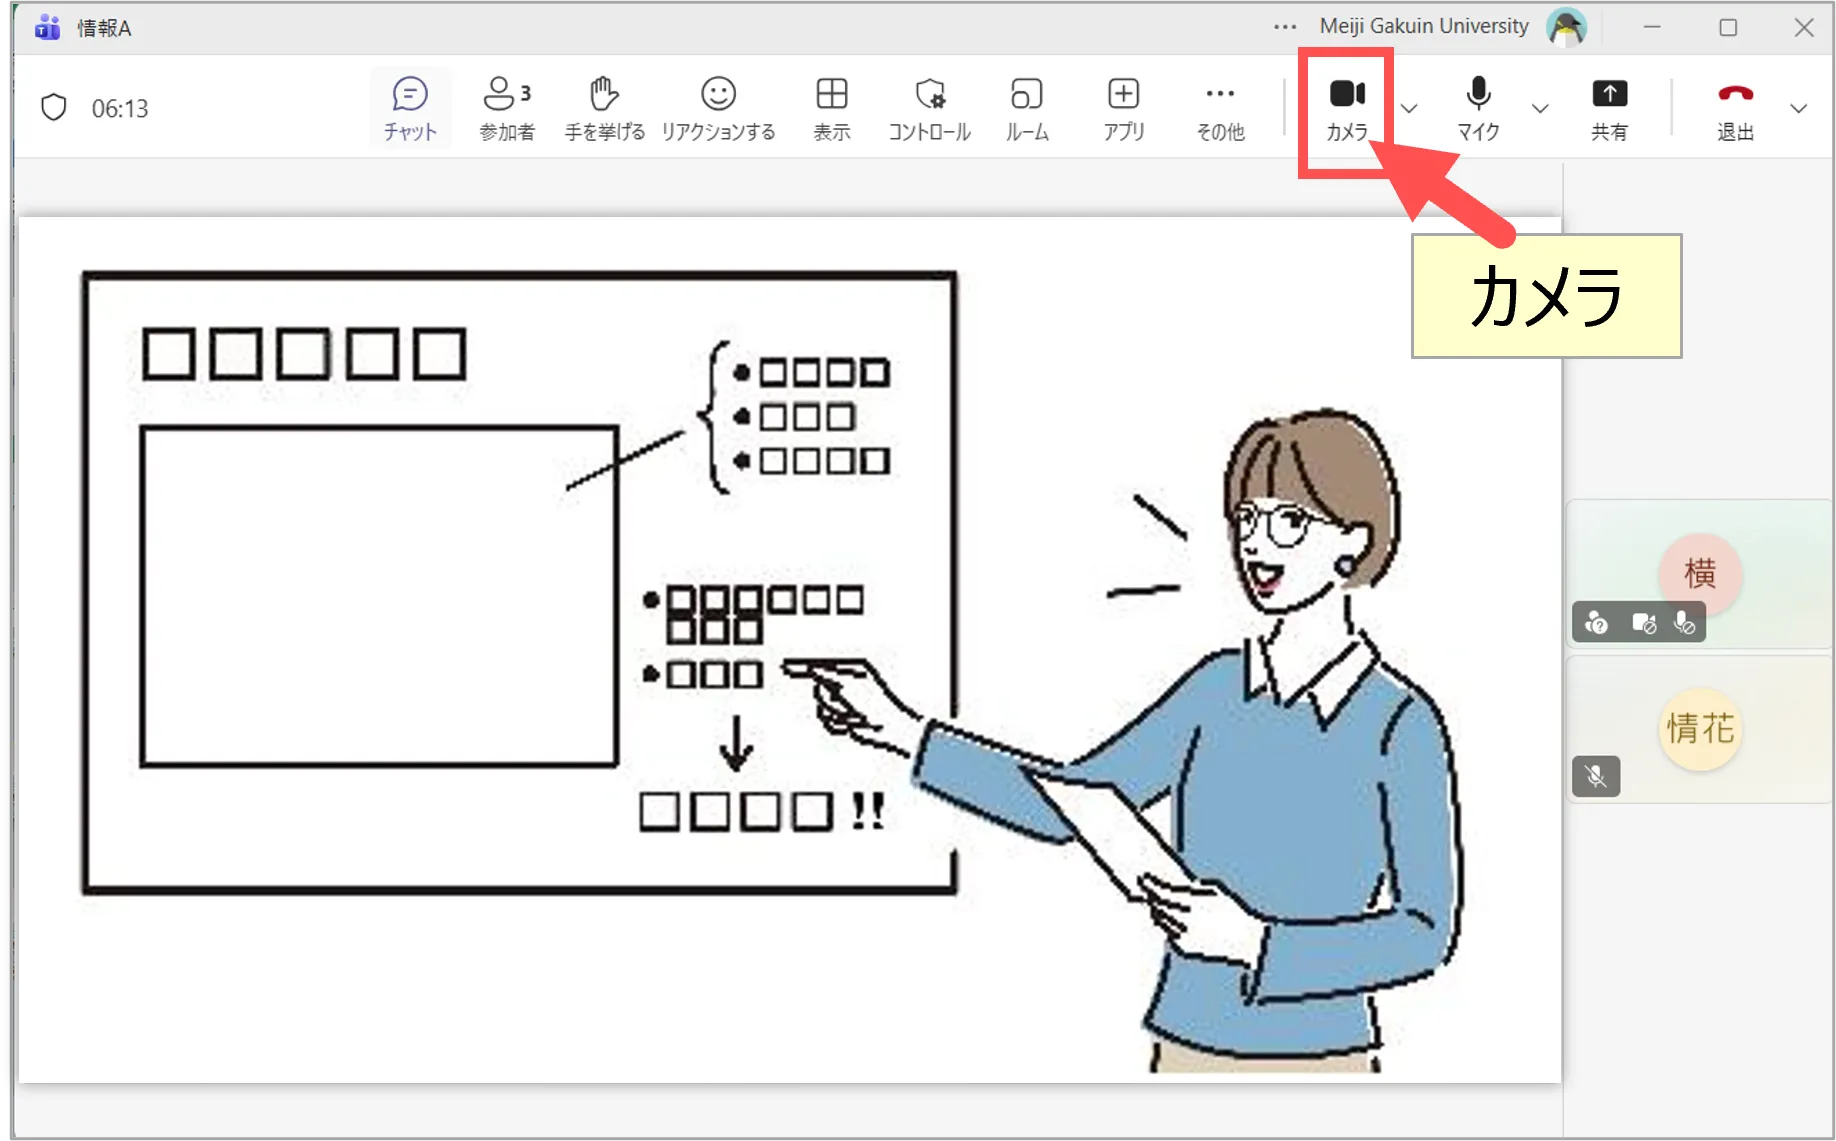
Task: Open the view (表示) layout options
Action: tap(831, 108)
